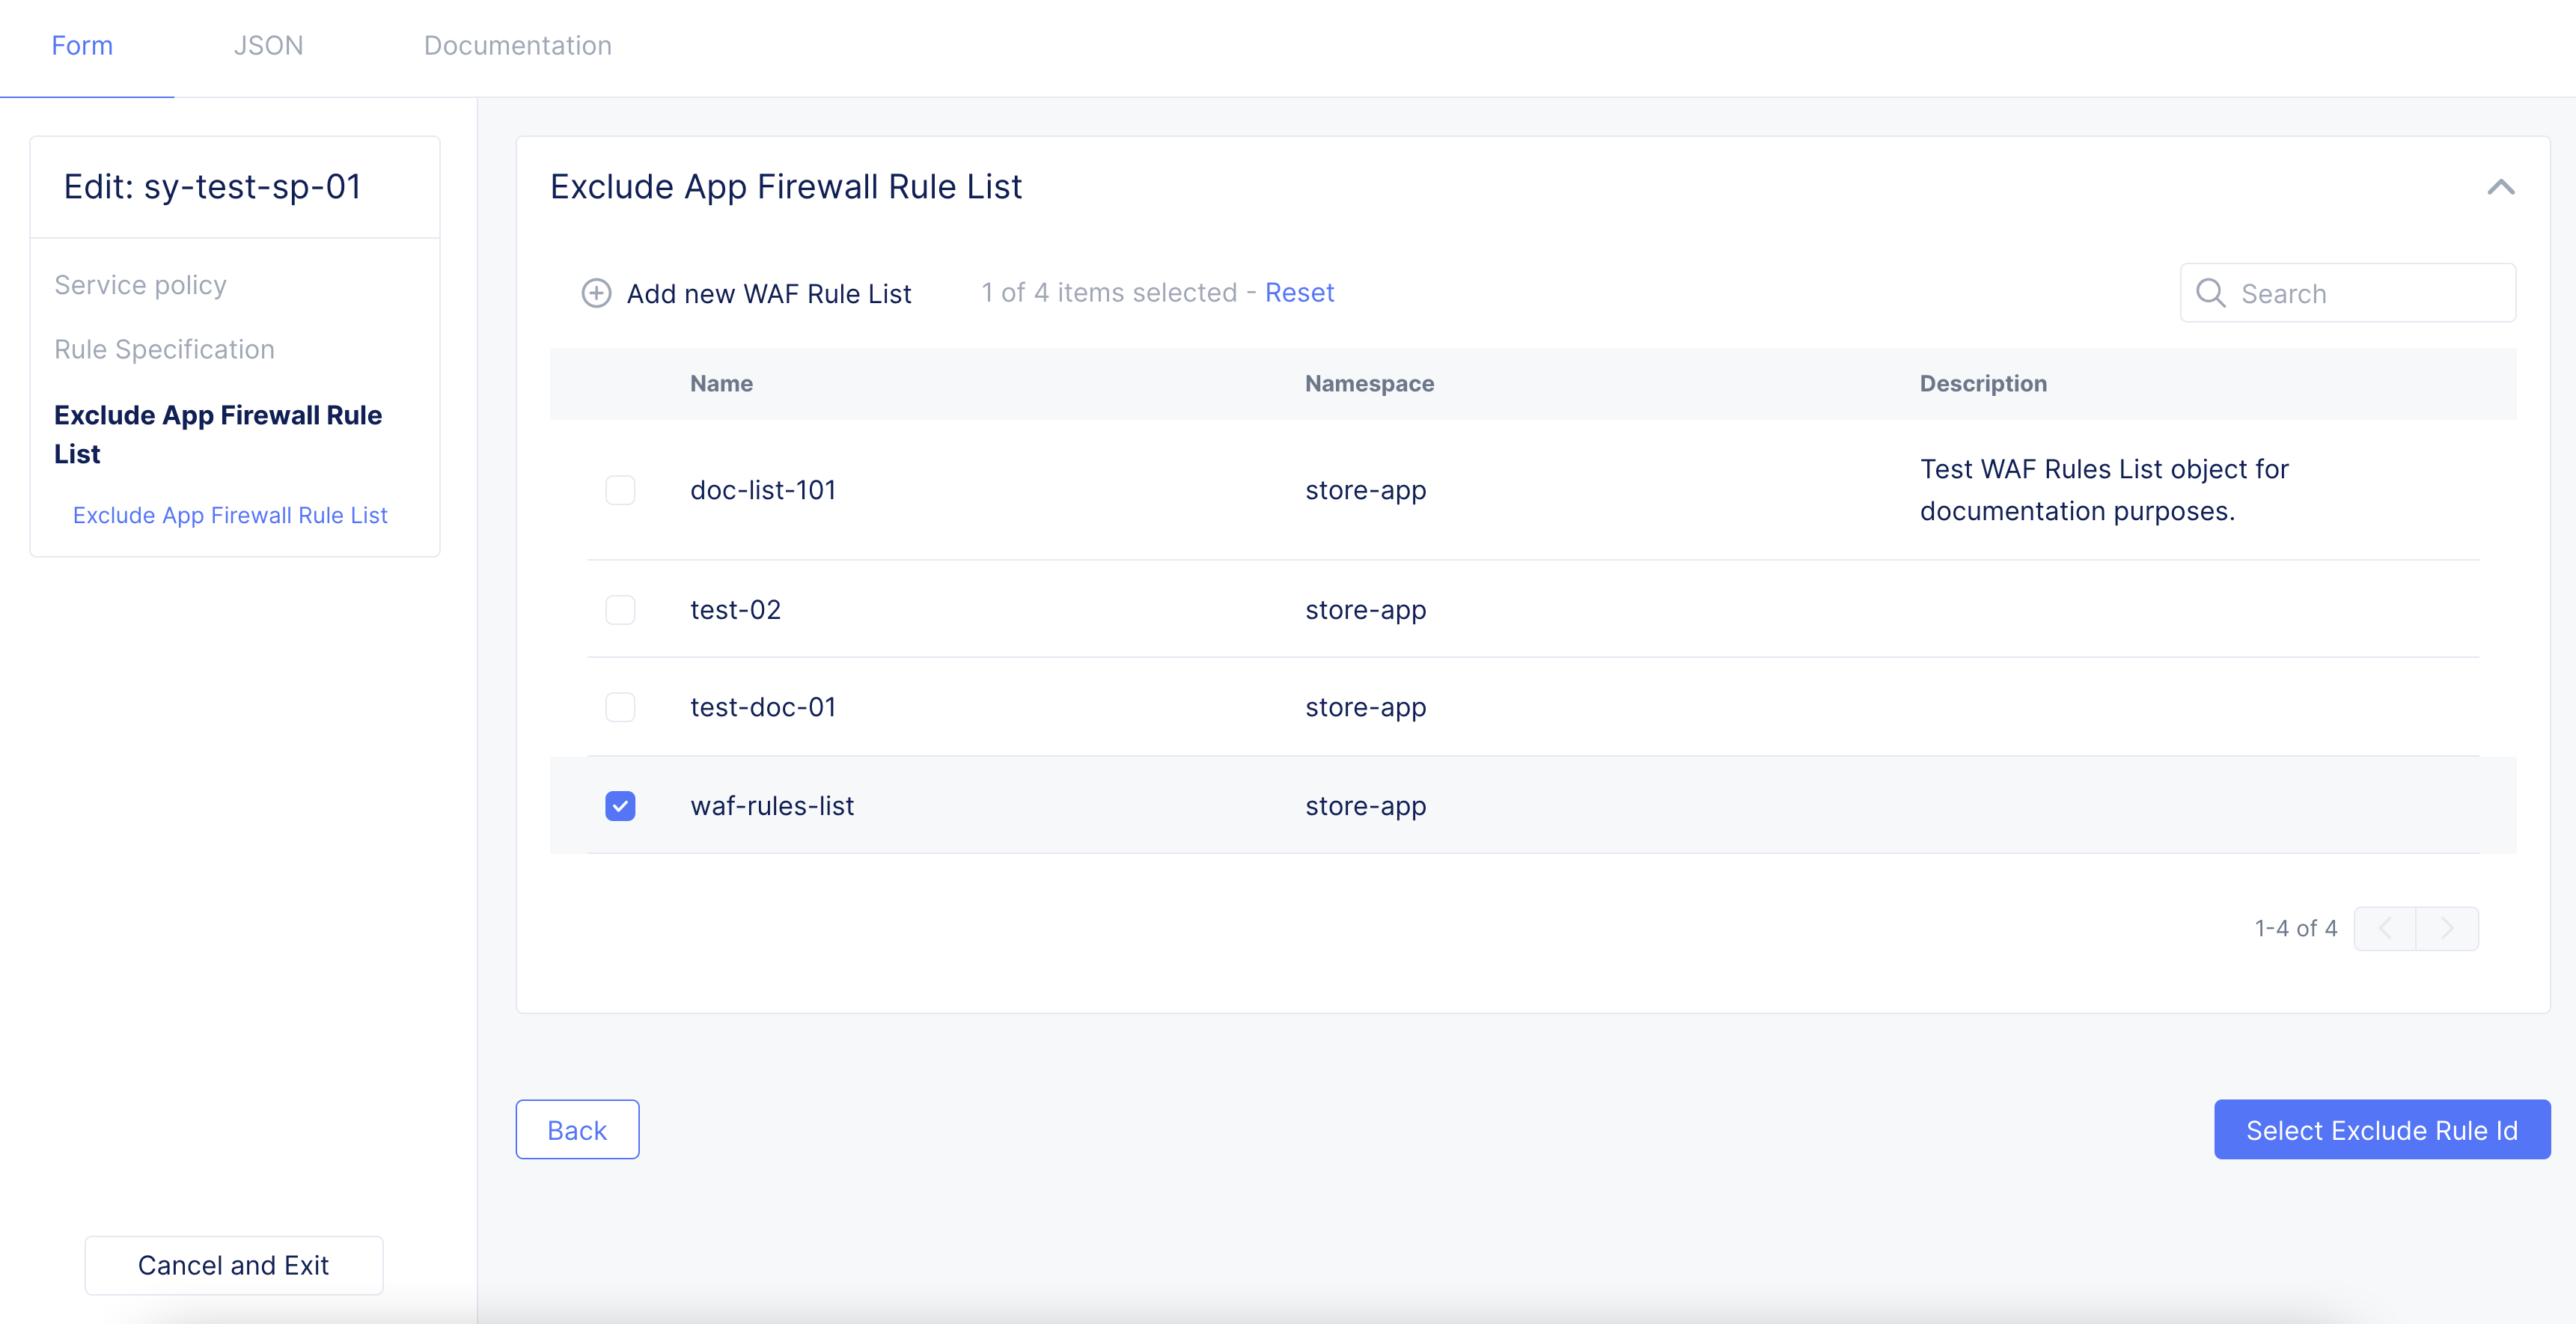The image size is (2576, 1324).
Task: Click the plus icon for new WAF Rule List
Action: coord(596,293)
